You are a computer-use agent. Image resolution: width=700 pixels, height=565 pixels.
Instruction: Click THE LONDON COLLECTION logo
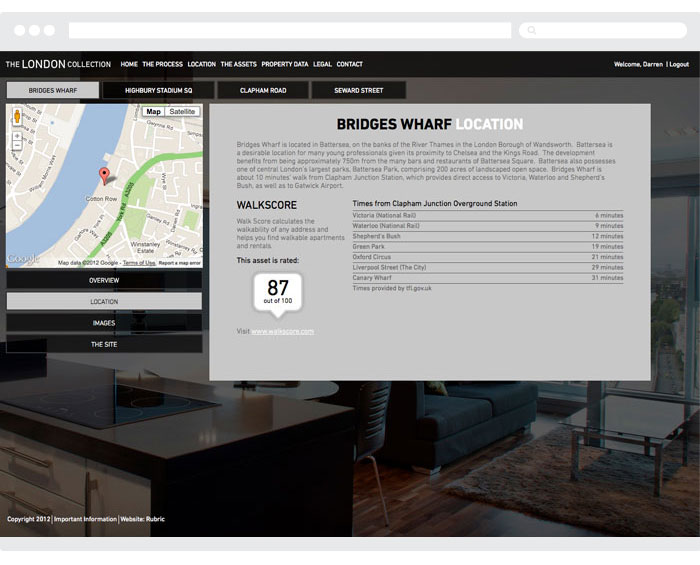click(58, 64)
